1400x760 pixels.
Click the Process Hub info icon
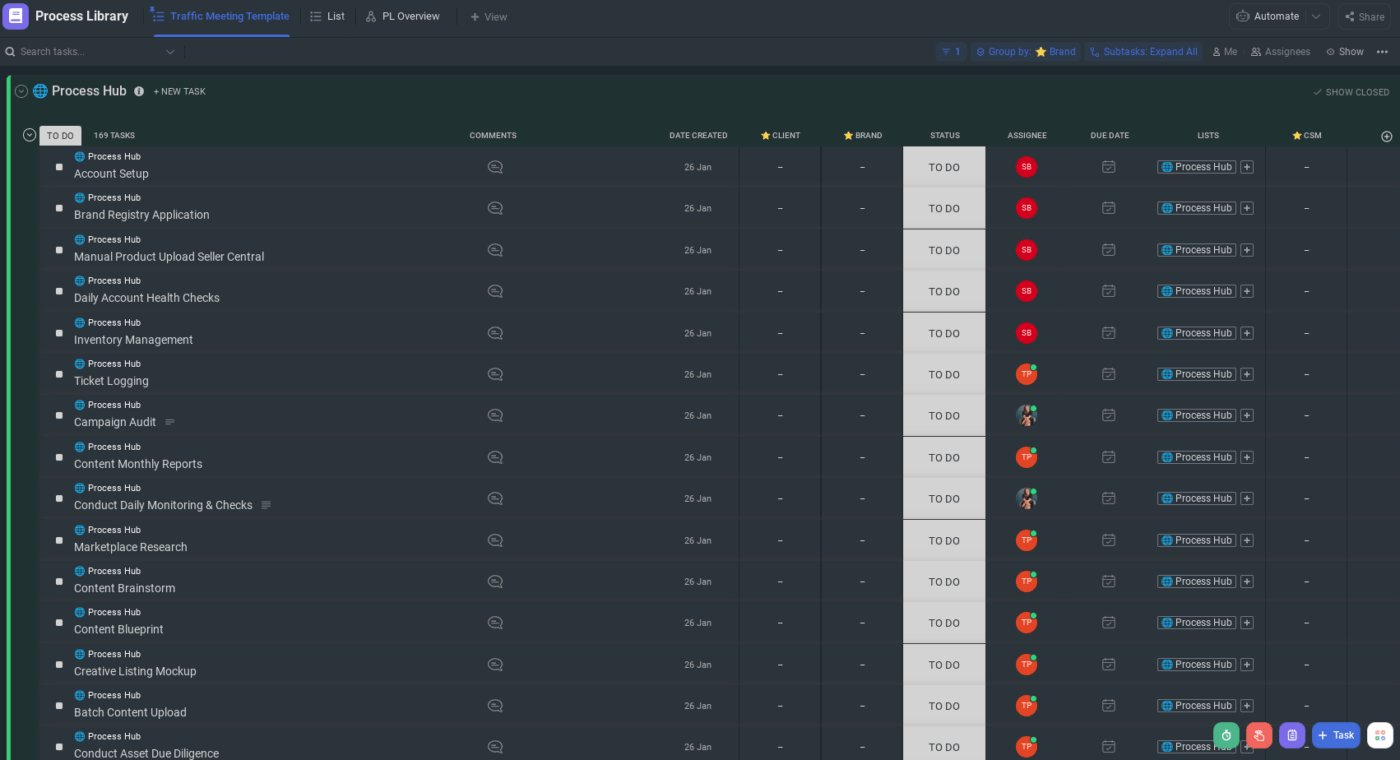(x=139, y=91)
